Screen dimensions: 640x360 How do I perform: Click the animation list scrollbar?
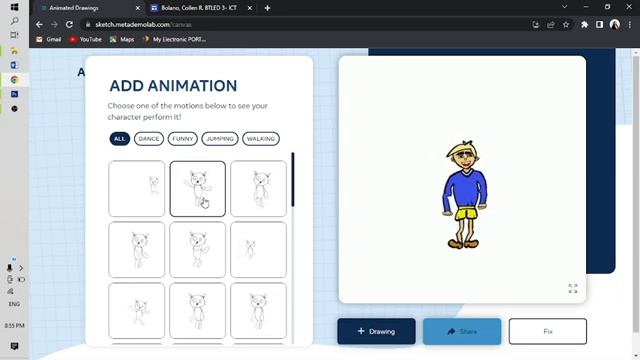(x=293, y=180)
